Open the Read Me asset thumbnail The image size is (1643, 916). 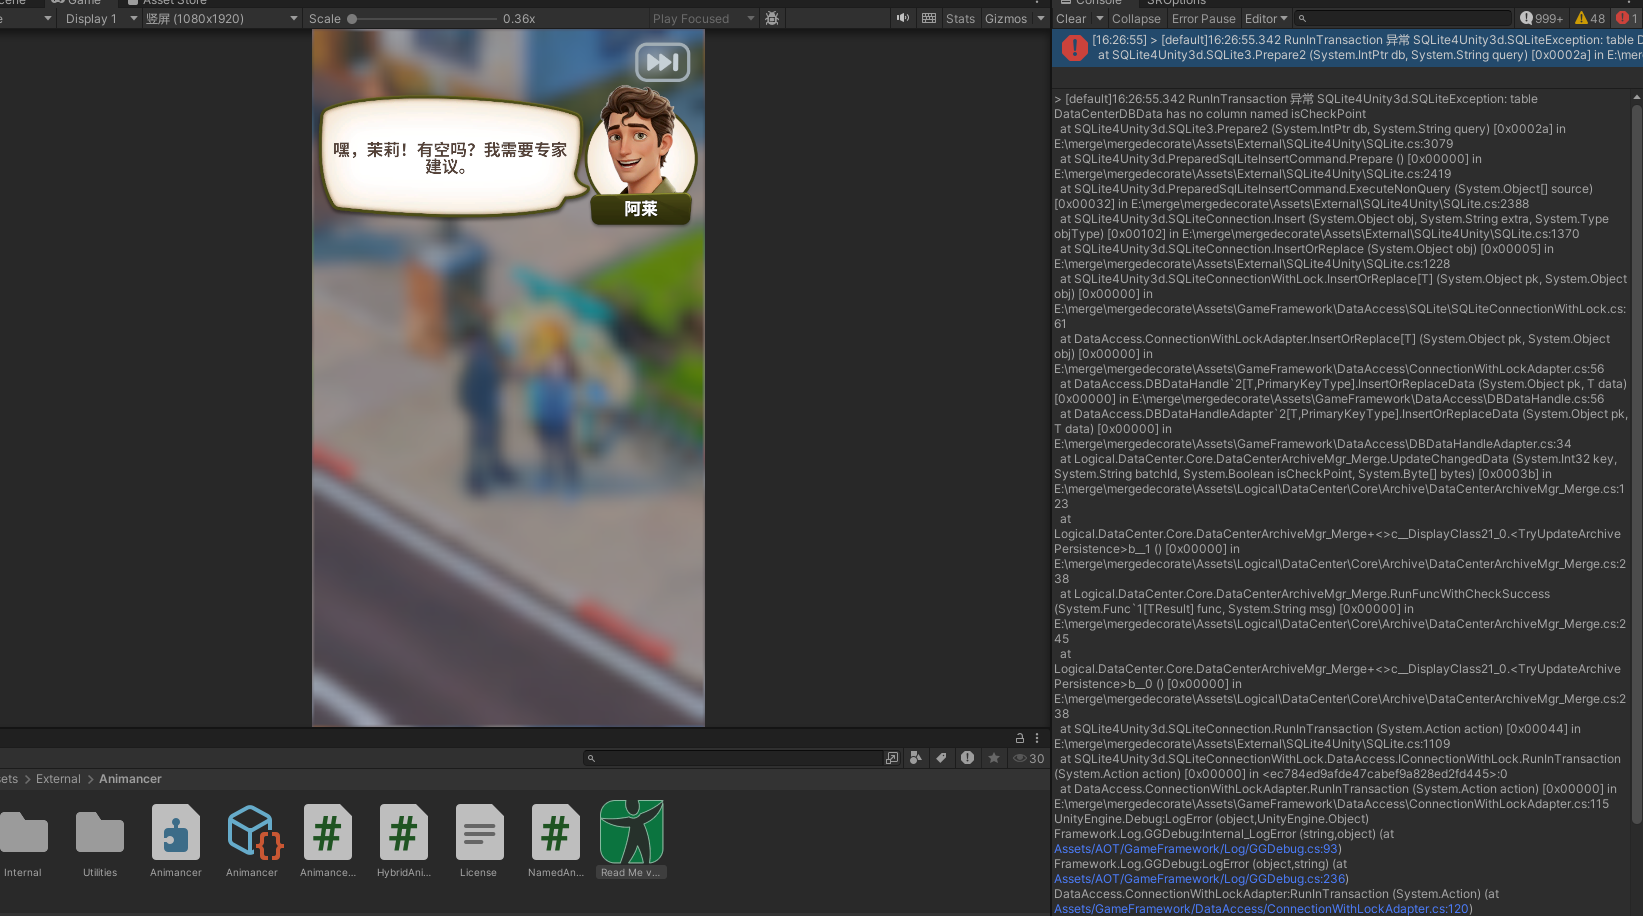coord(631,832)
